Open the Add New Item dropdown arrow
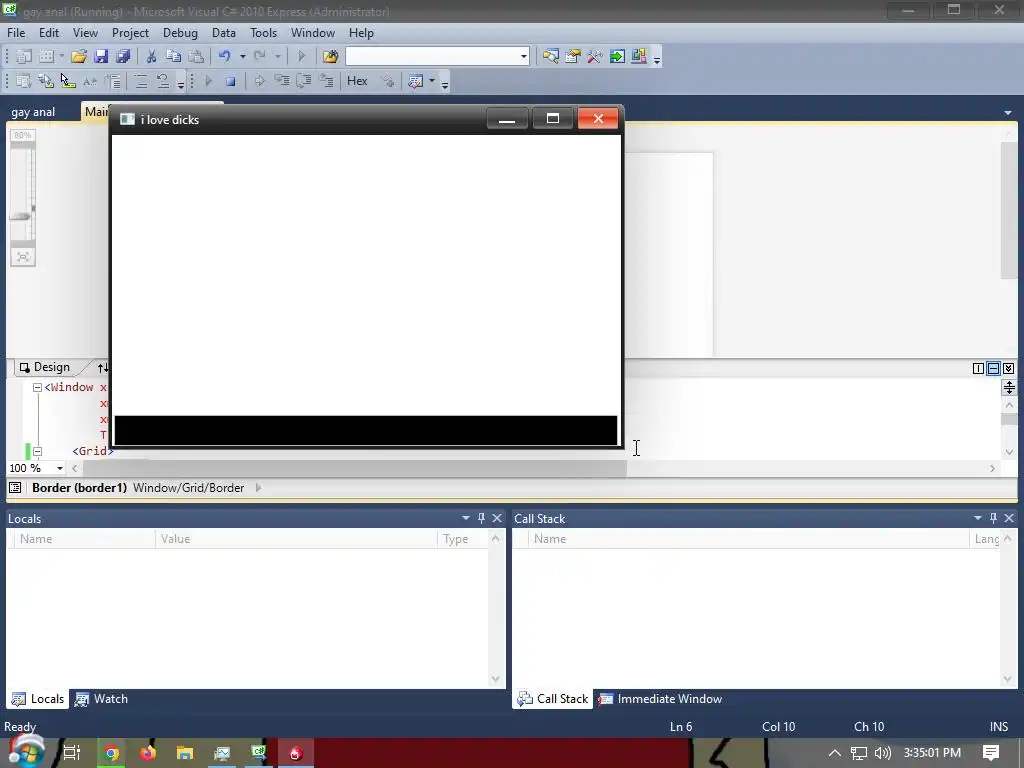 pos(61,57)
